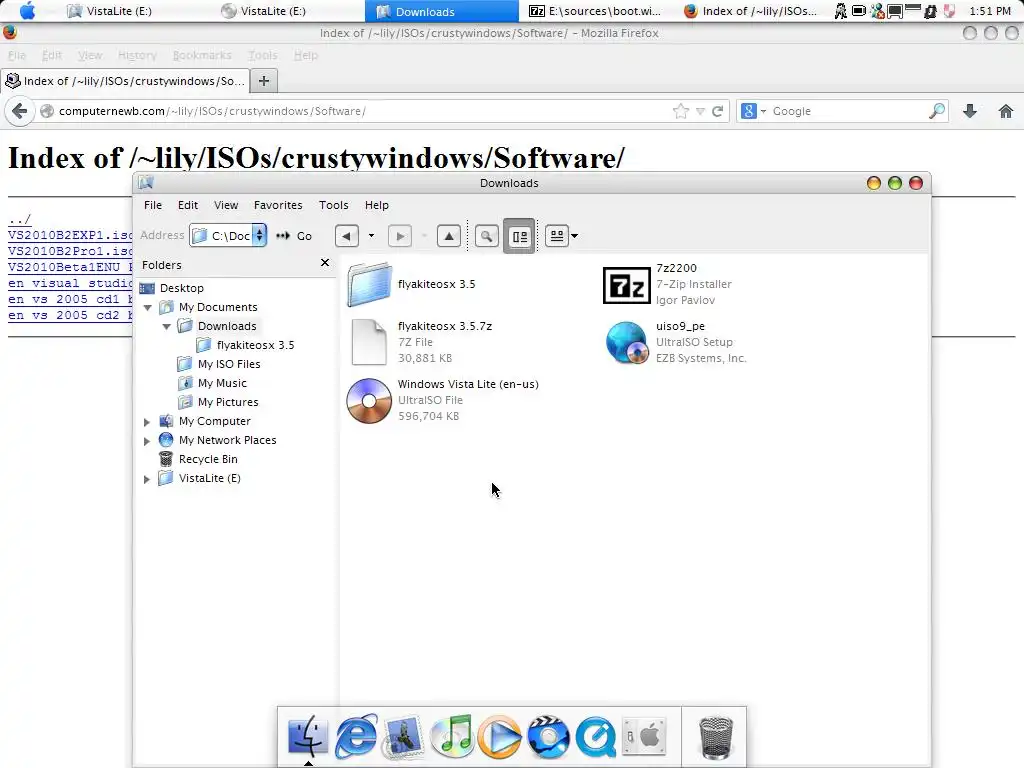Open the Tools menu in Downloads window
The image size is (1024, 768).
click(334, 205)
